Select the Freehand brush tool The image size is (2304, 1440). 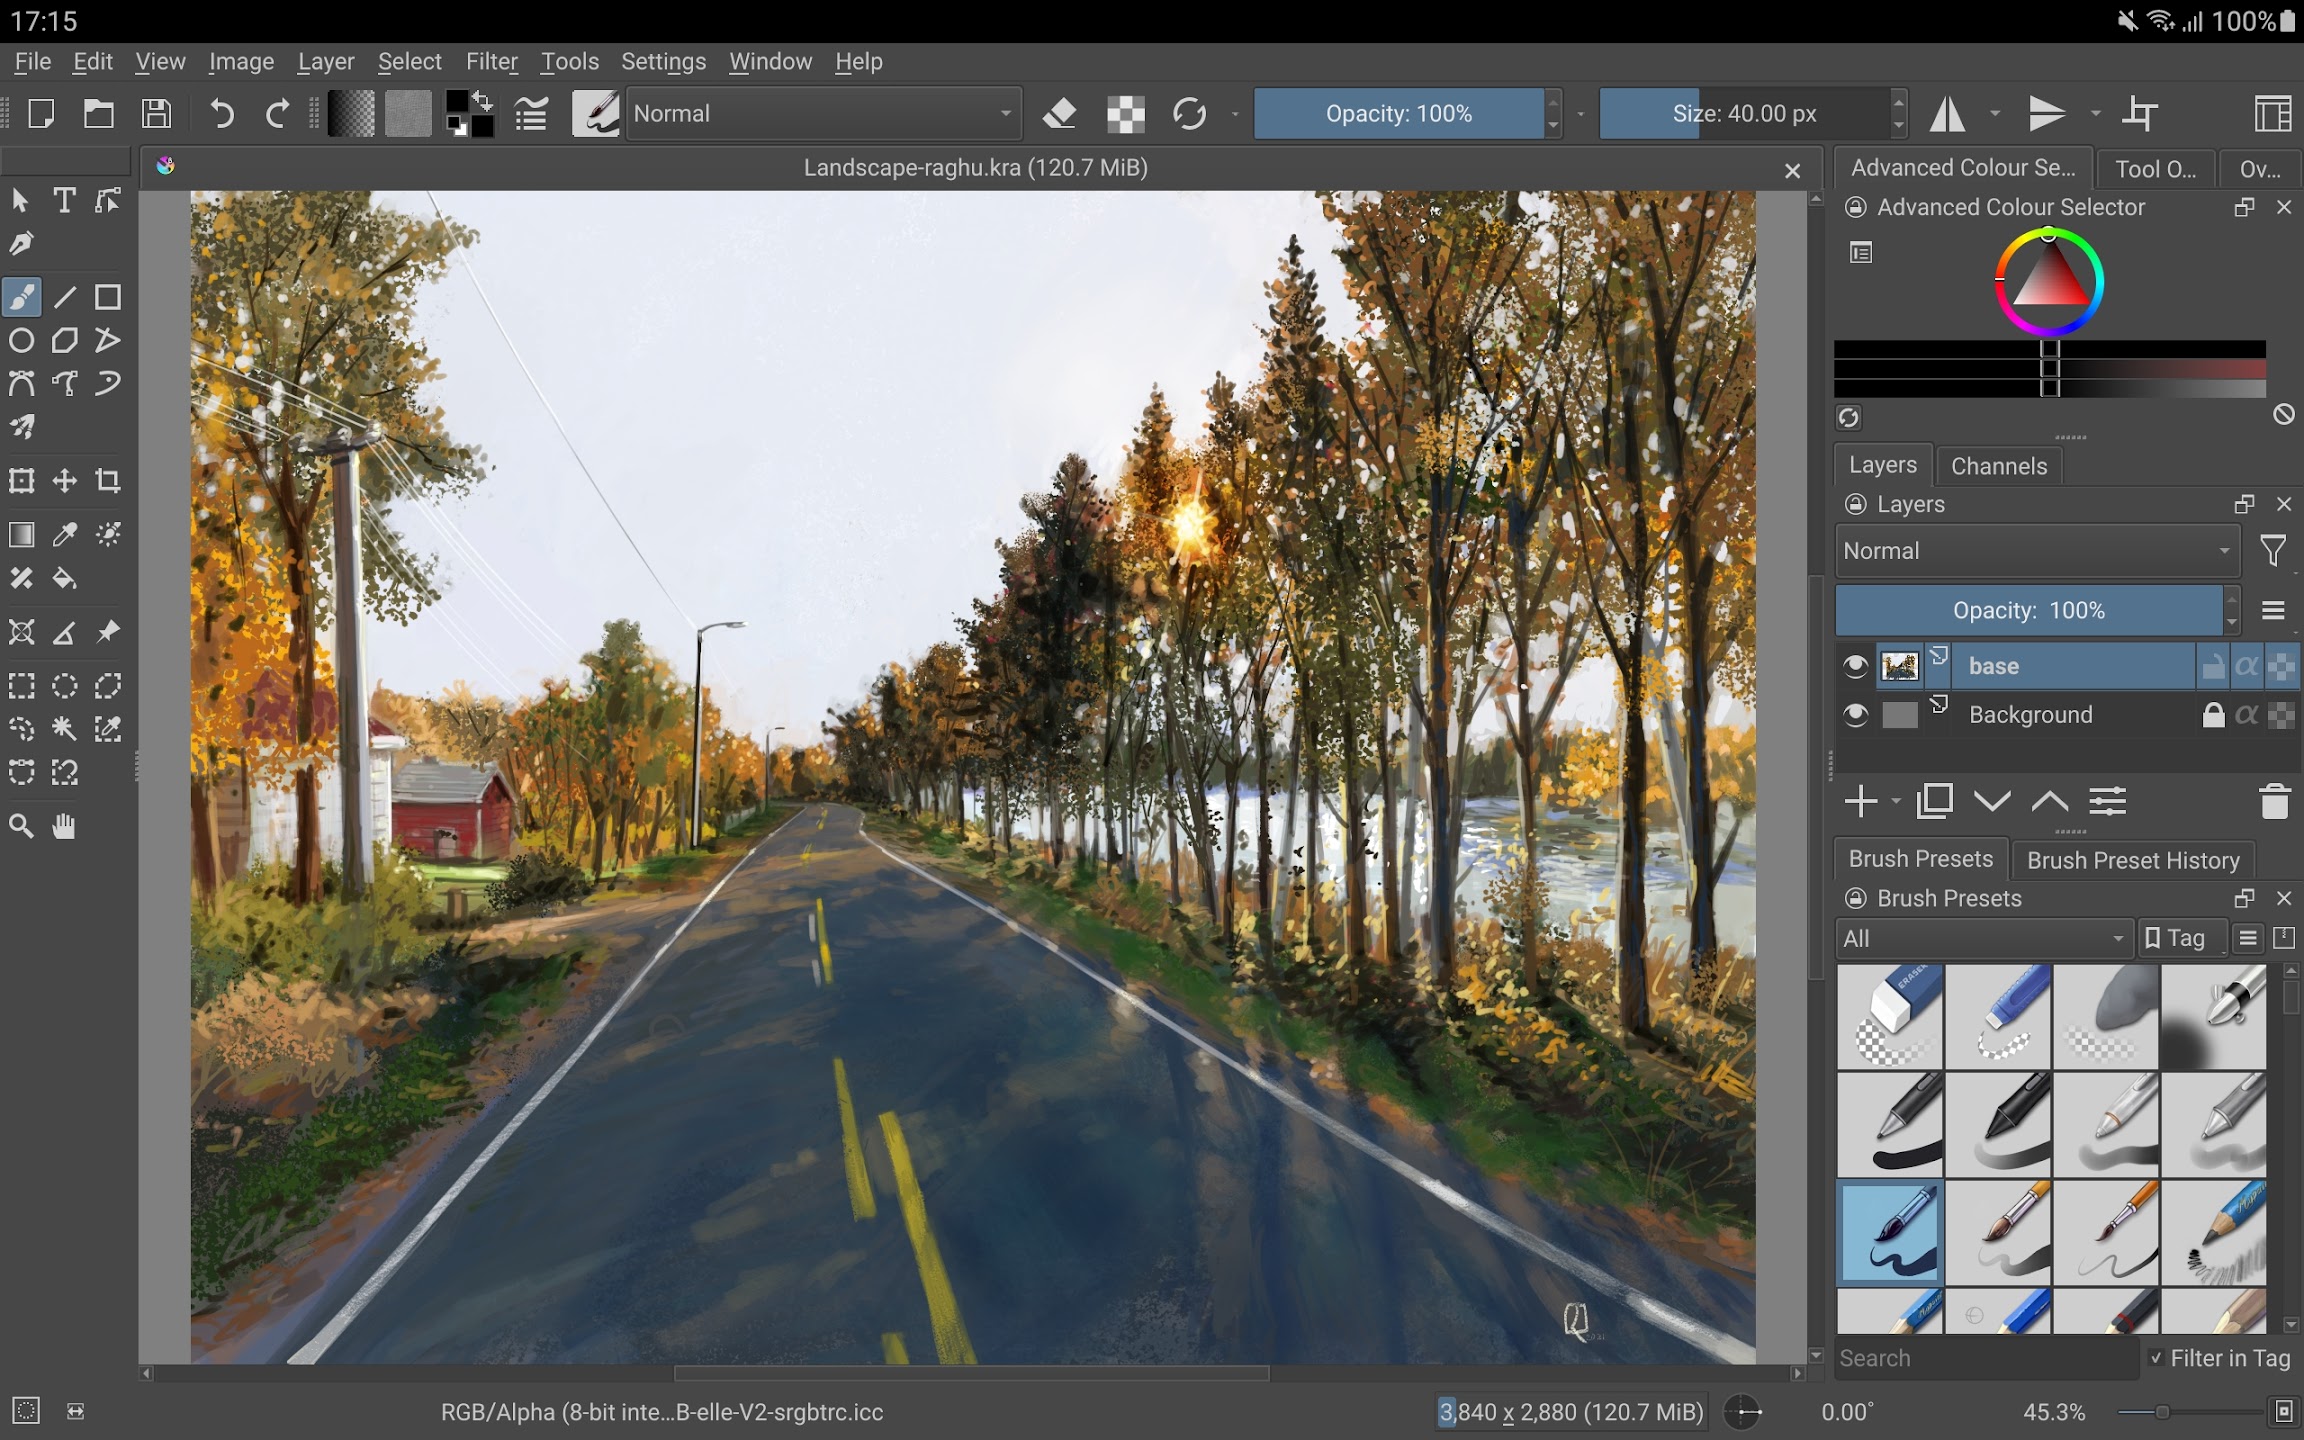[22, 297]
